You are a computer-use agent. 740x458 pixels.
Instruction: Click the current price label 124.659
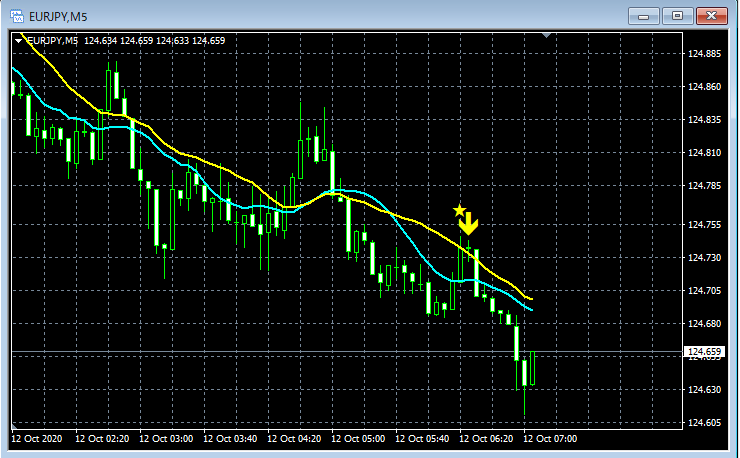[x=704, y=351]
